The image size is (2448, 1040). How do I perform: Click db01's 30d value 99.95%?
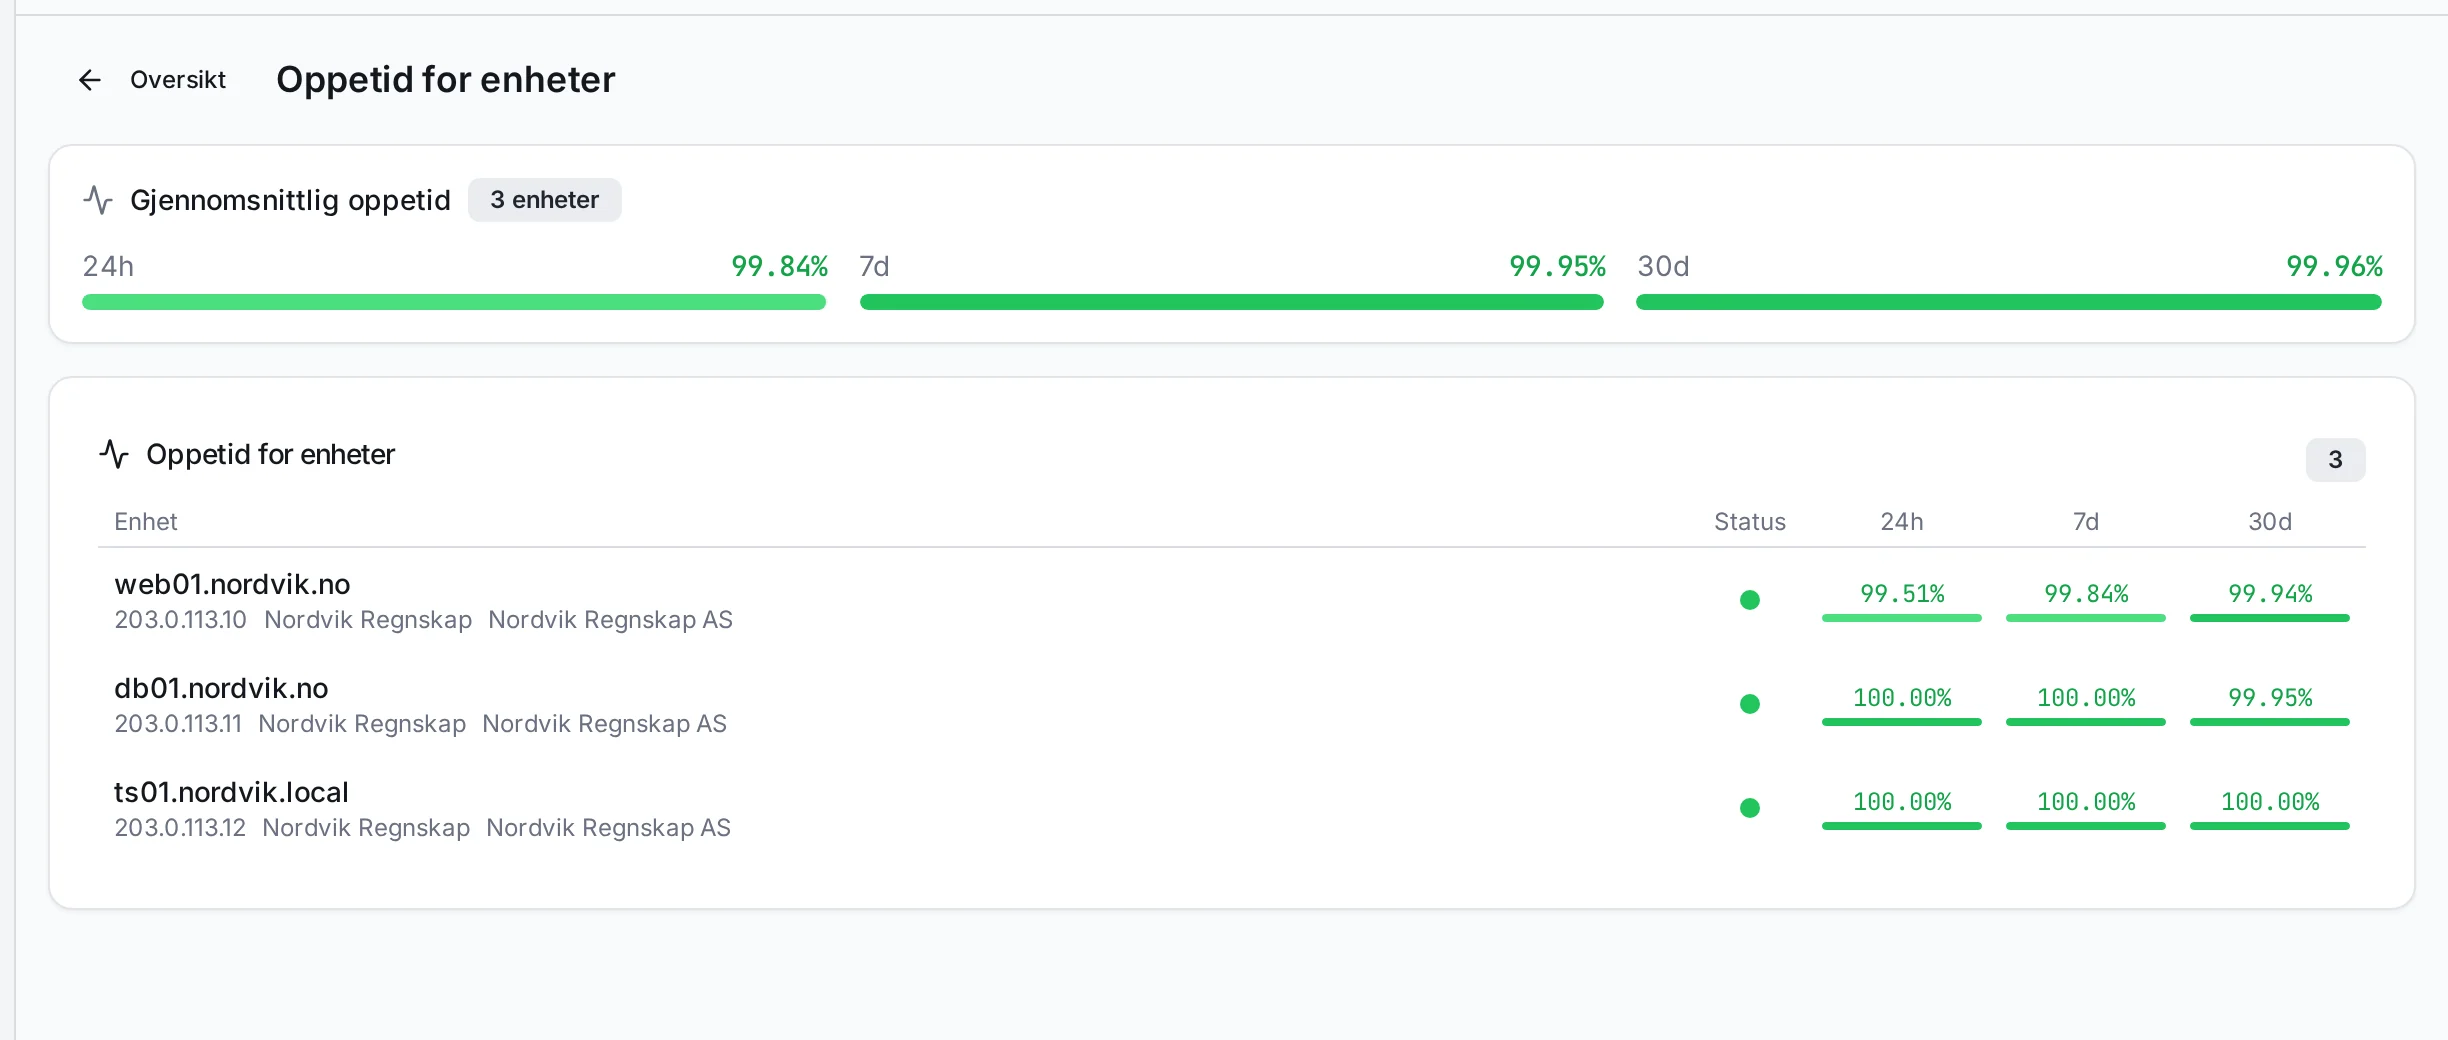pos(2270,698)
